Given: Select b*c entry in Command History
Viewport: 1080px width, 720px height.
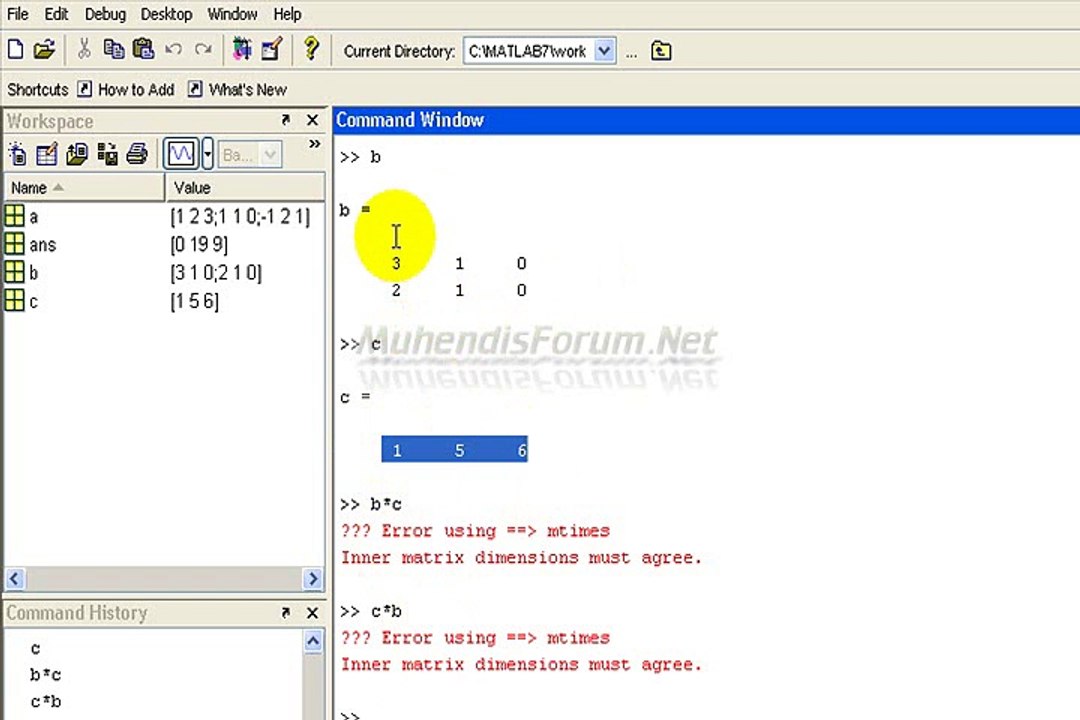Looking at the screenshot, I should (45, 675).
